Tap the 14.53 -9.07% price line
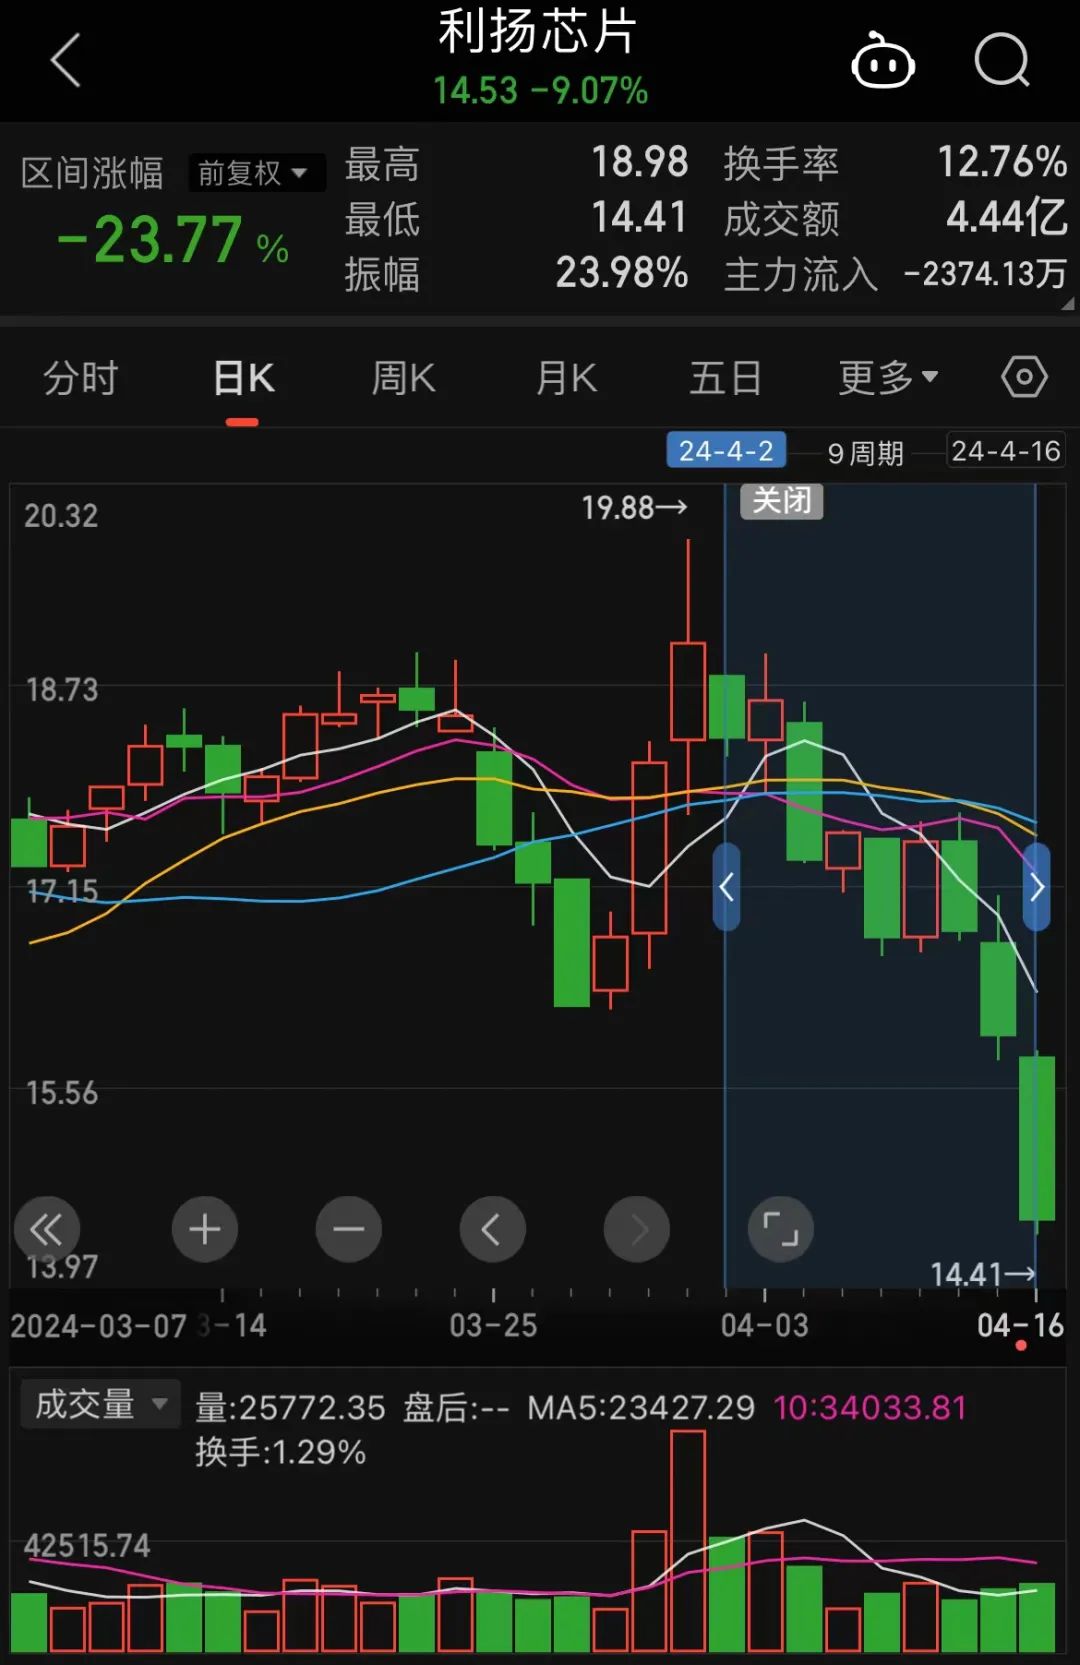Viewport: 1080px width, 1665px height. coord(540,91)
